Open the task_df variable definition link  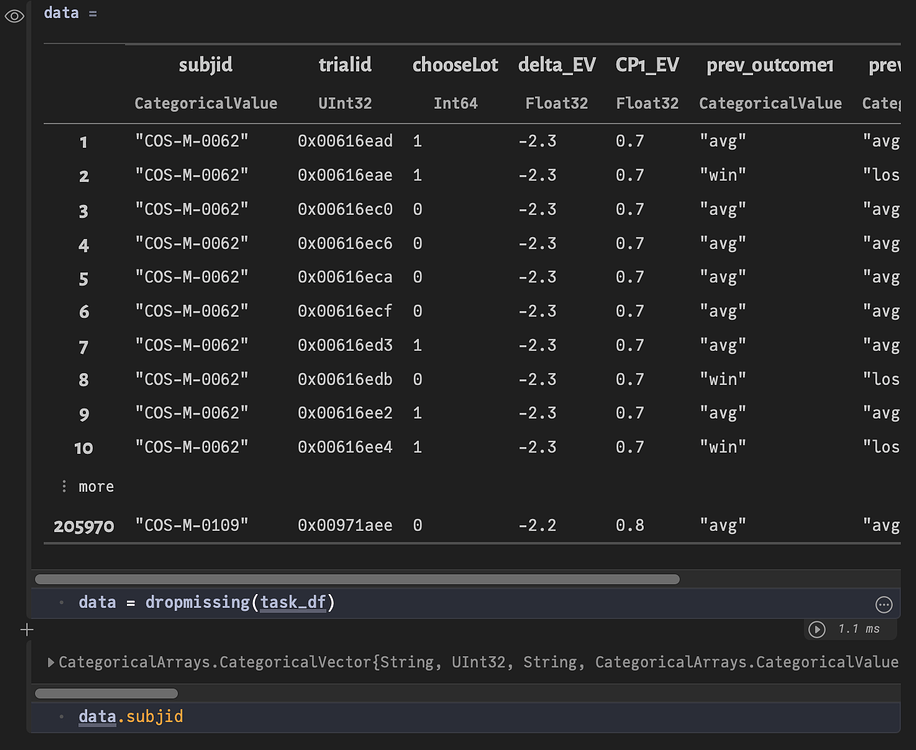(294, 602)
